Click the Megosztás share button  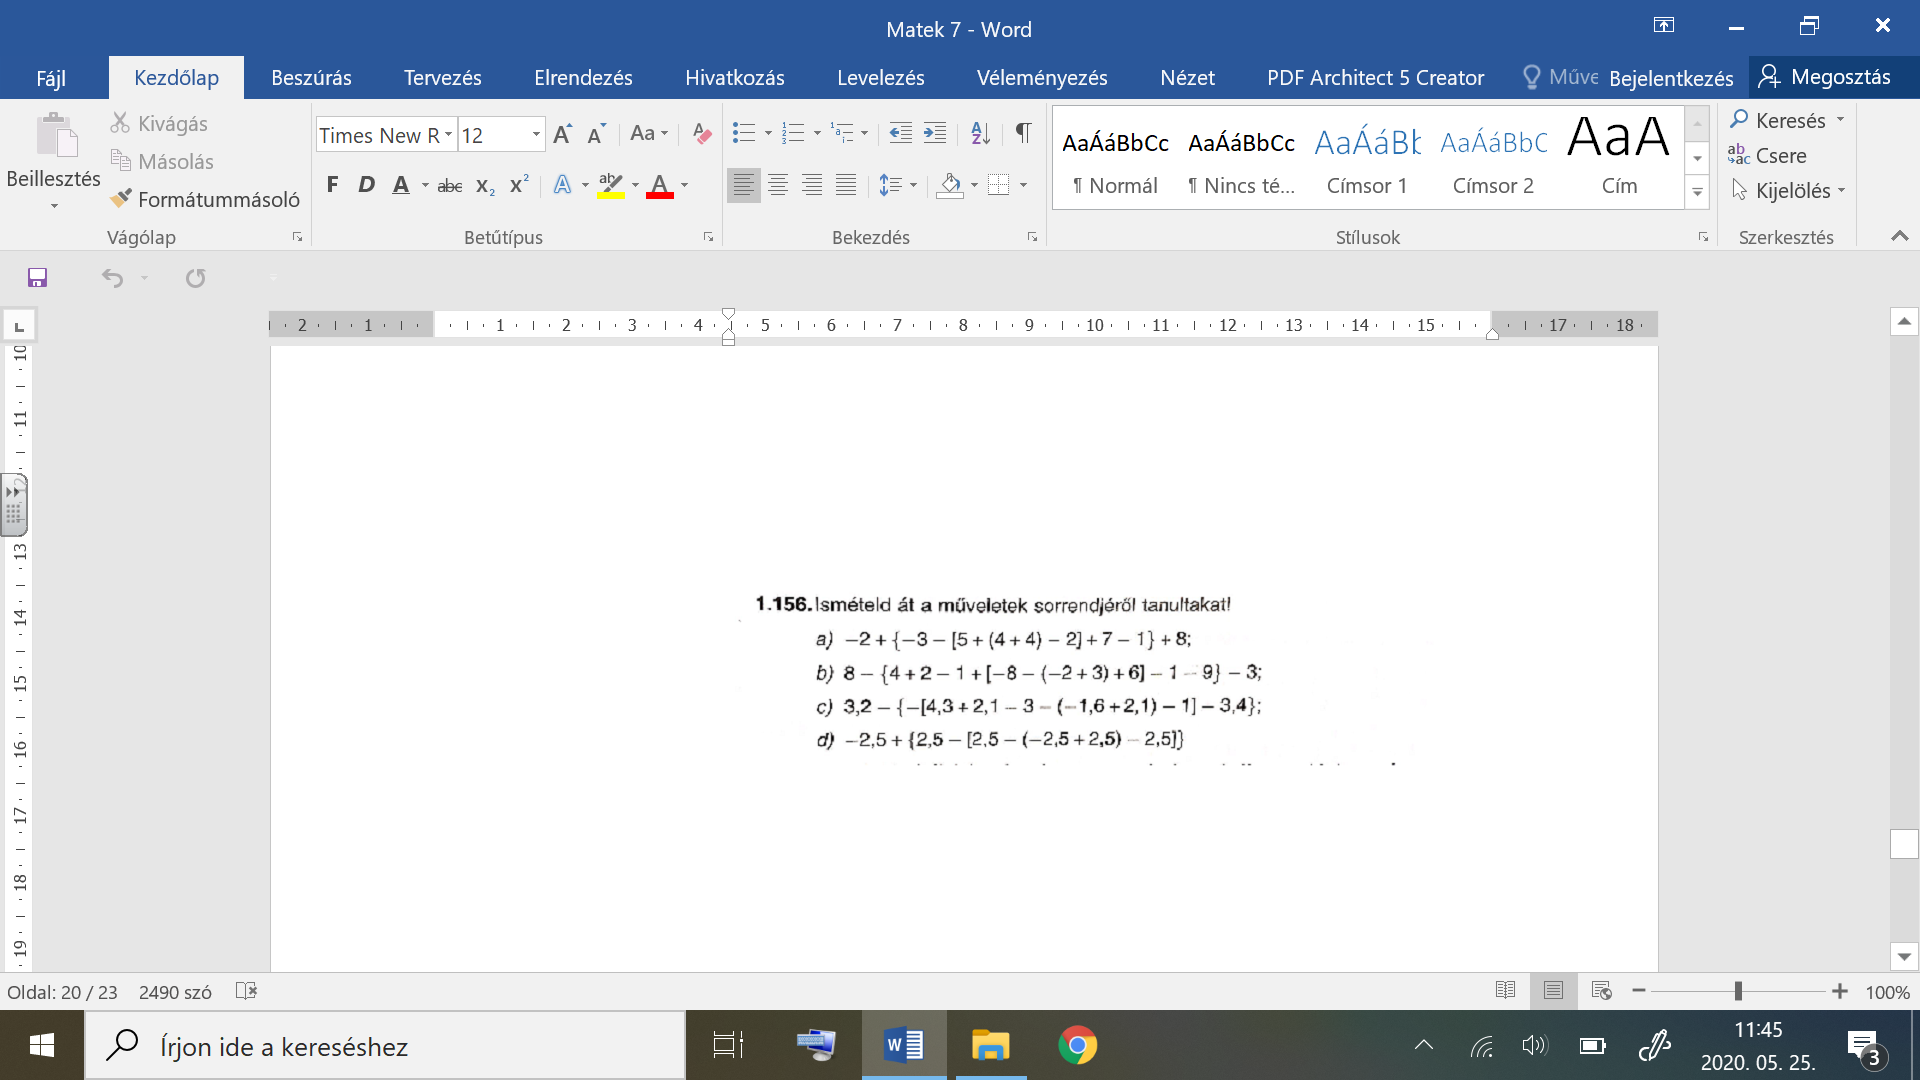click(1826, 77)
